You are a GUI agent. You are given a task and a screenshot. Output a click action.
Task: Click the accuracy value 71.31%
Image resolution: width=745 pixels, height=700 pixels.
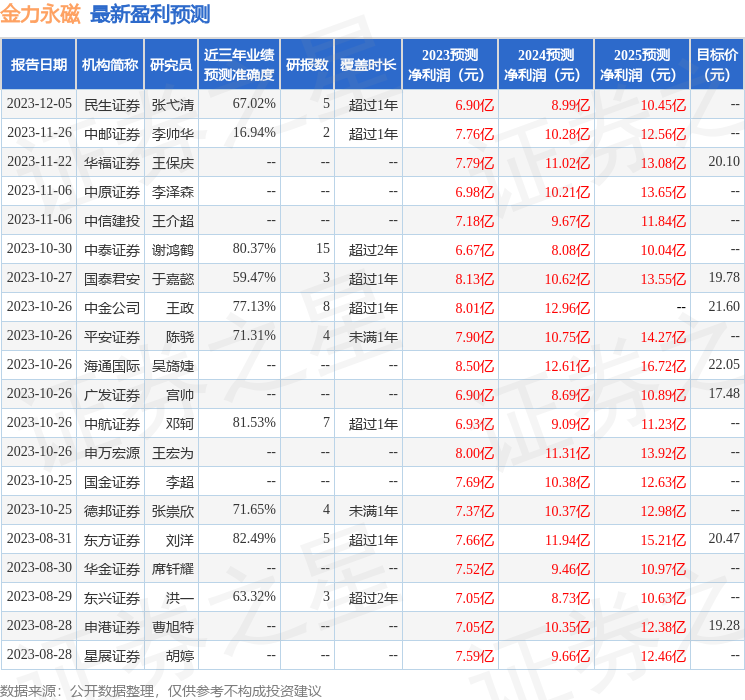pyautogui.click(x=254, y=336)
